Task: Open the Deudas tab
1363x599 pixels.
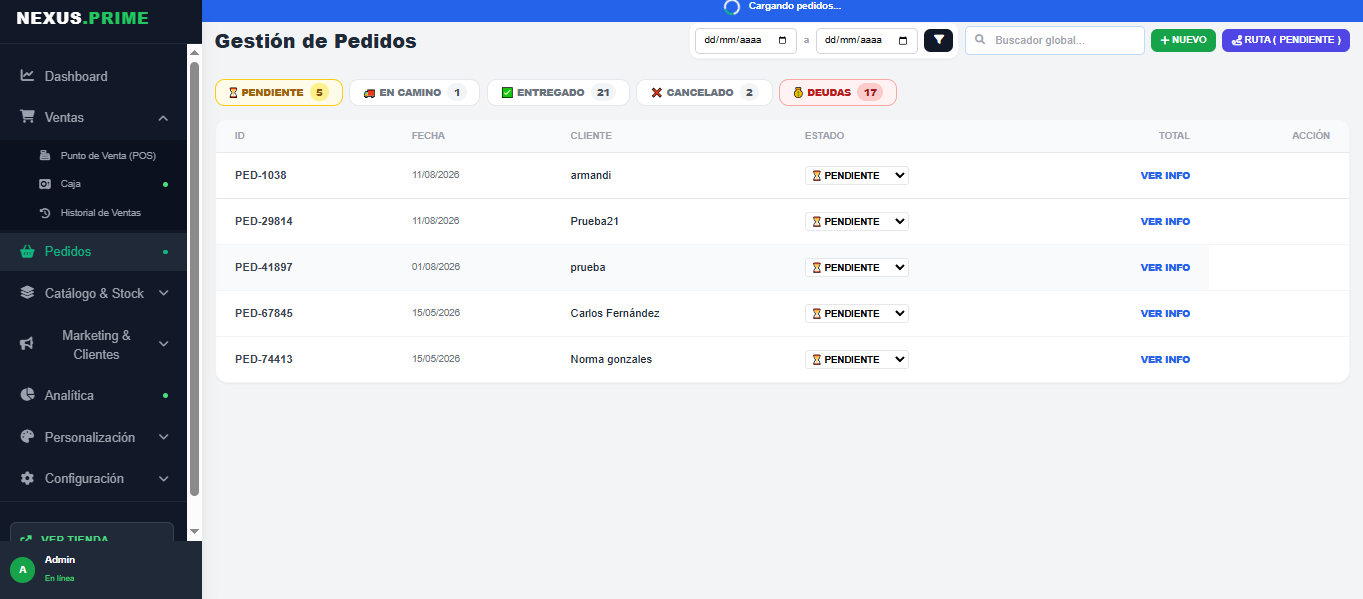Action: (x=838, y=92)
